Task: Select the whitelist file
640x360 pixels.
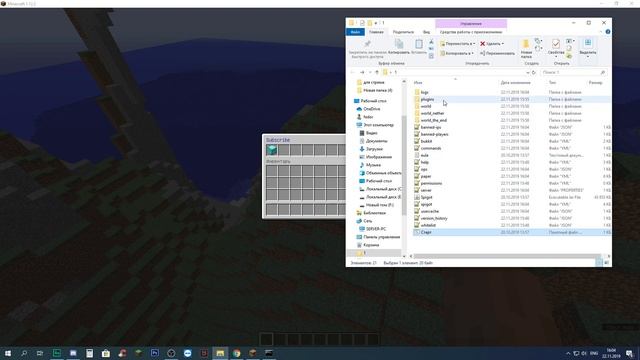Action: (x=428, y=225)
